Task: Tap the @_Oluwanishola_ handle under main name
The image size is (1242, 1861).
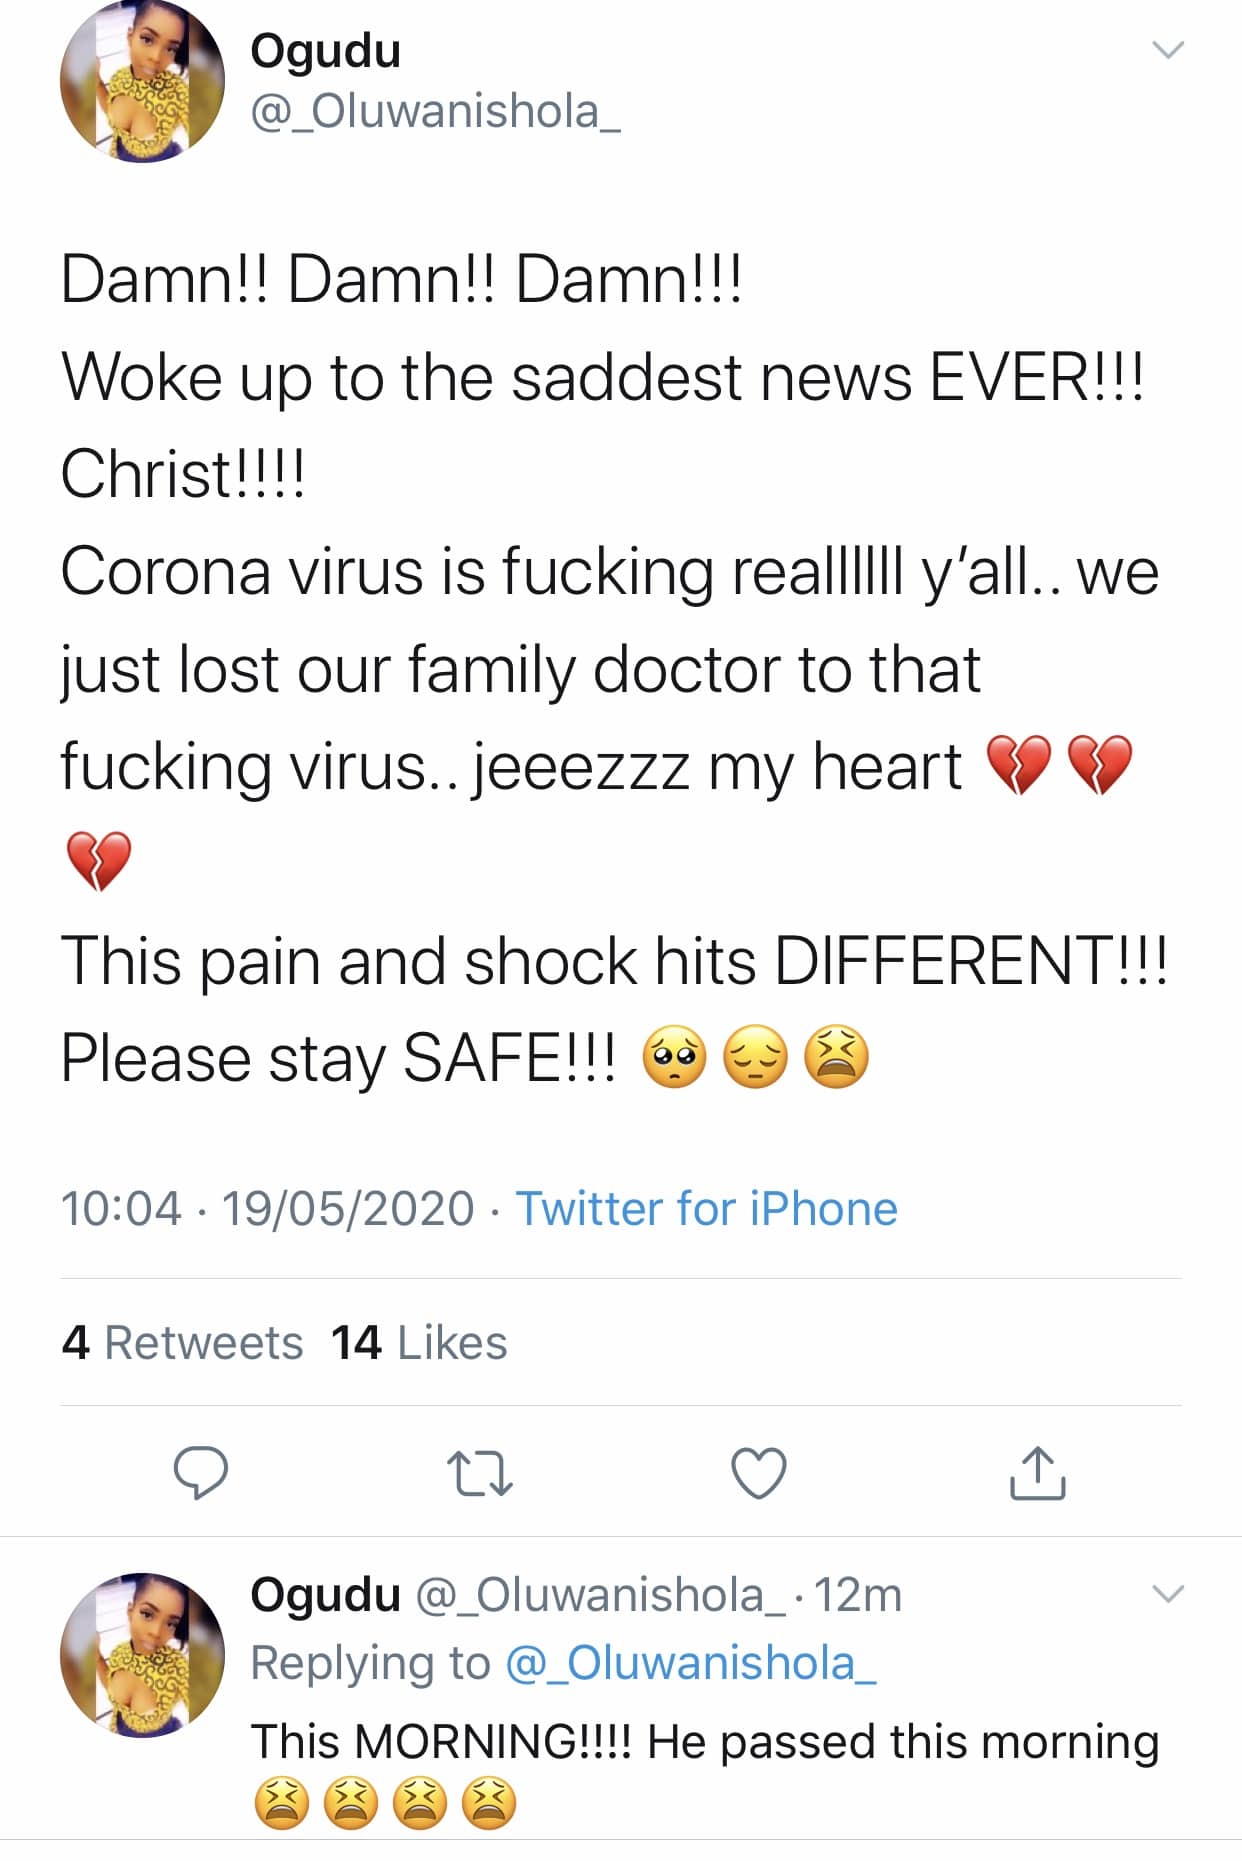Action: pos(435,111)
